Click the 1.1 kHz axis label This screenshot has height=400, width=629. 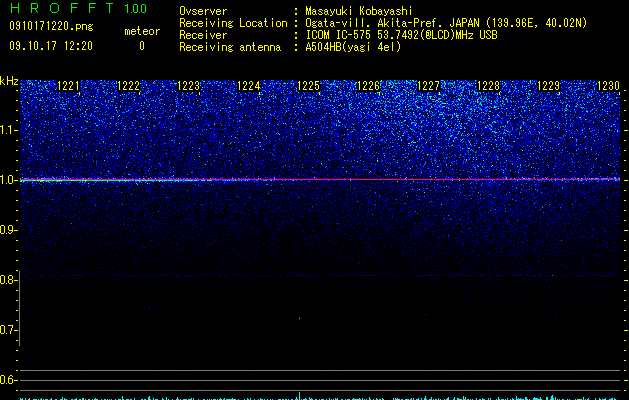(x=9, y=130)
